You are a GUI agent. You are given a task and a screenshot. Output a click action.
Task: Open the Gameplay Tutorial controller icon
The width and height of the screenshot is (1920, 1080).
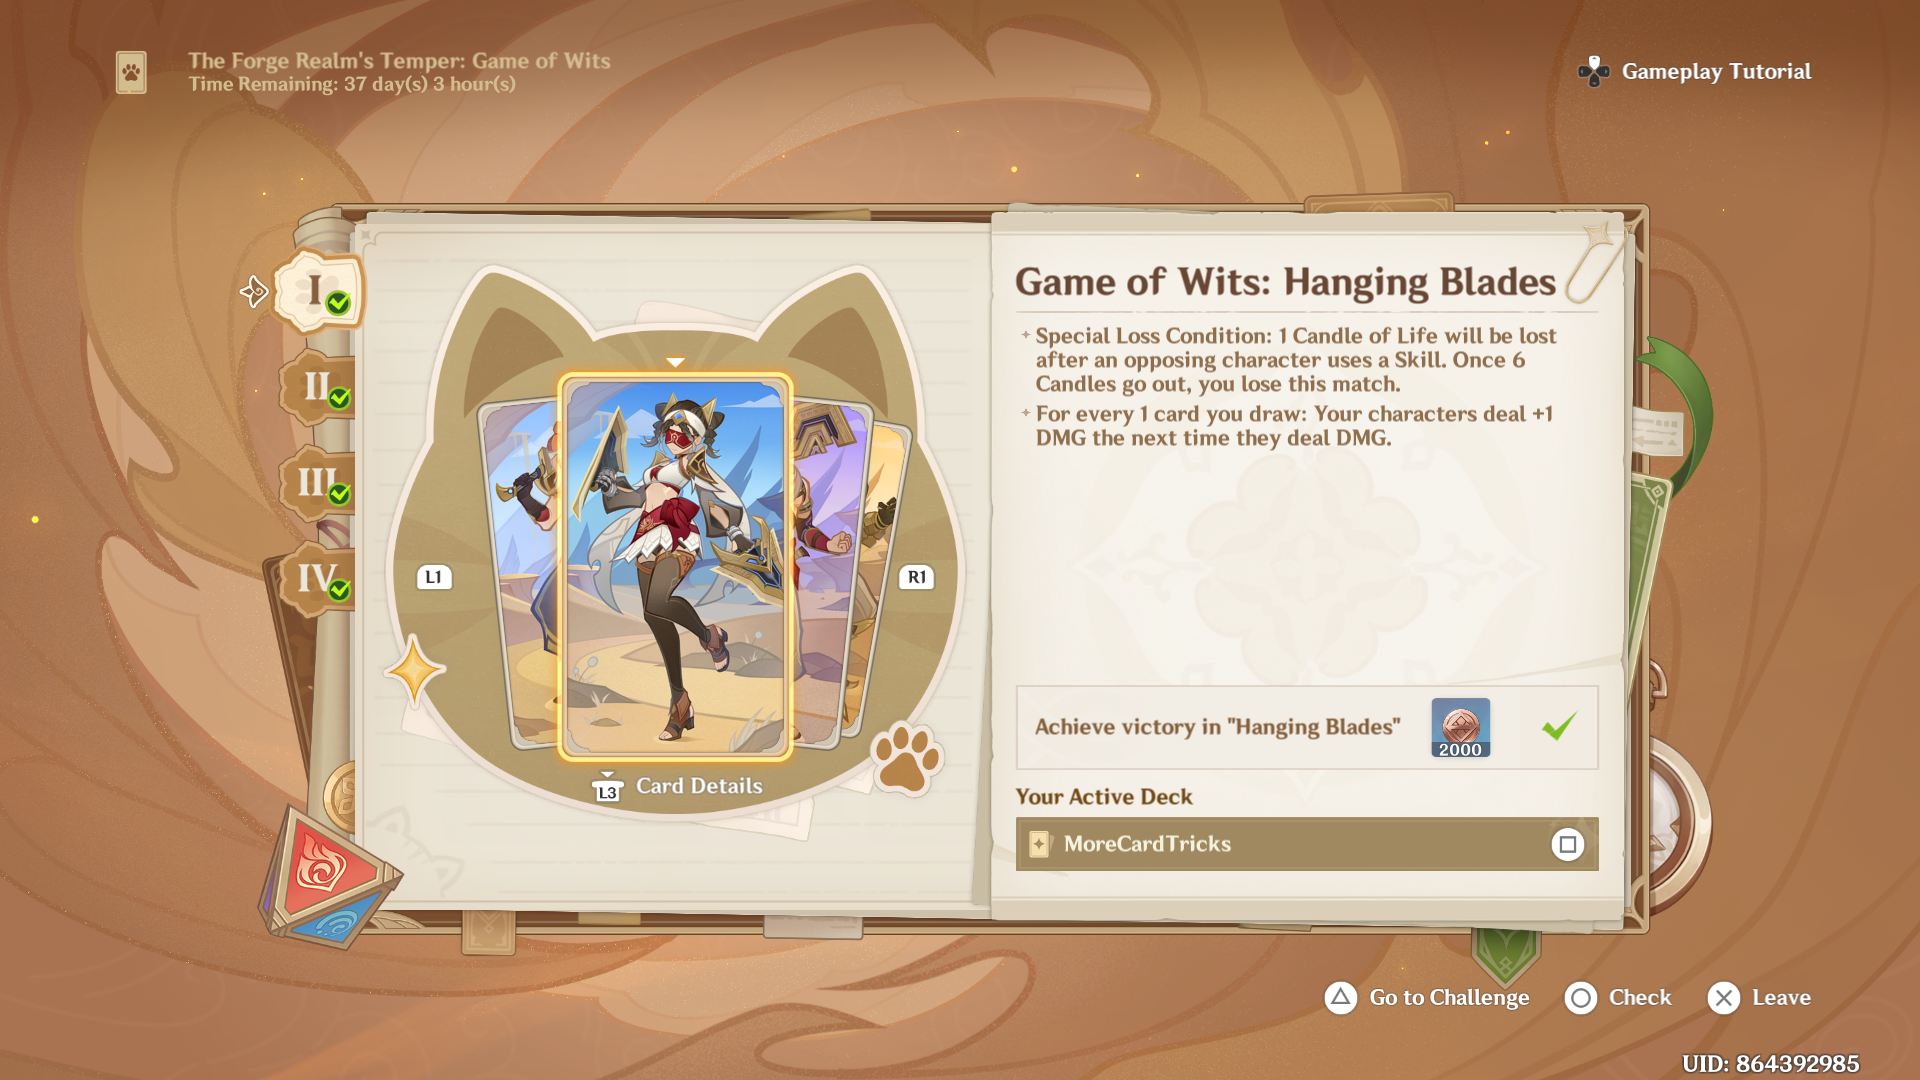(x=1593, y=71)
